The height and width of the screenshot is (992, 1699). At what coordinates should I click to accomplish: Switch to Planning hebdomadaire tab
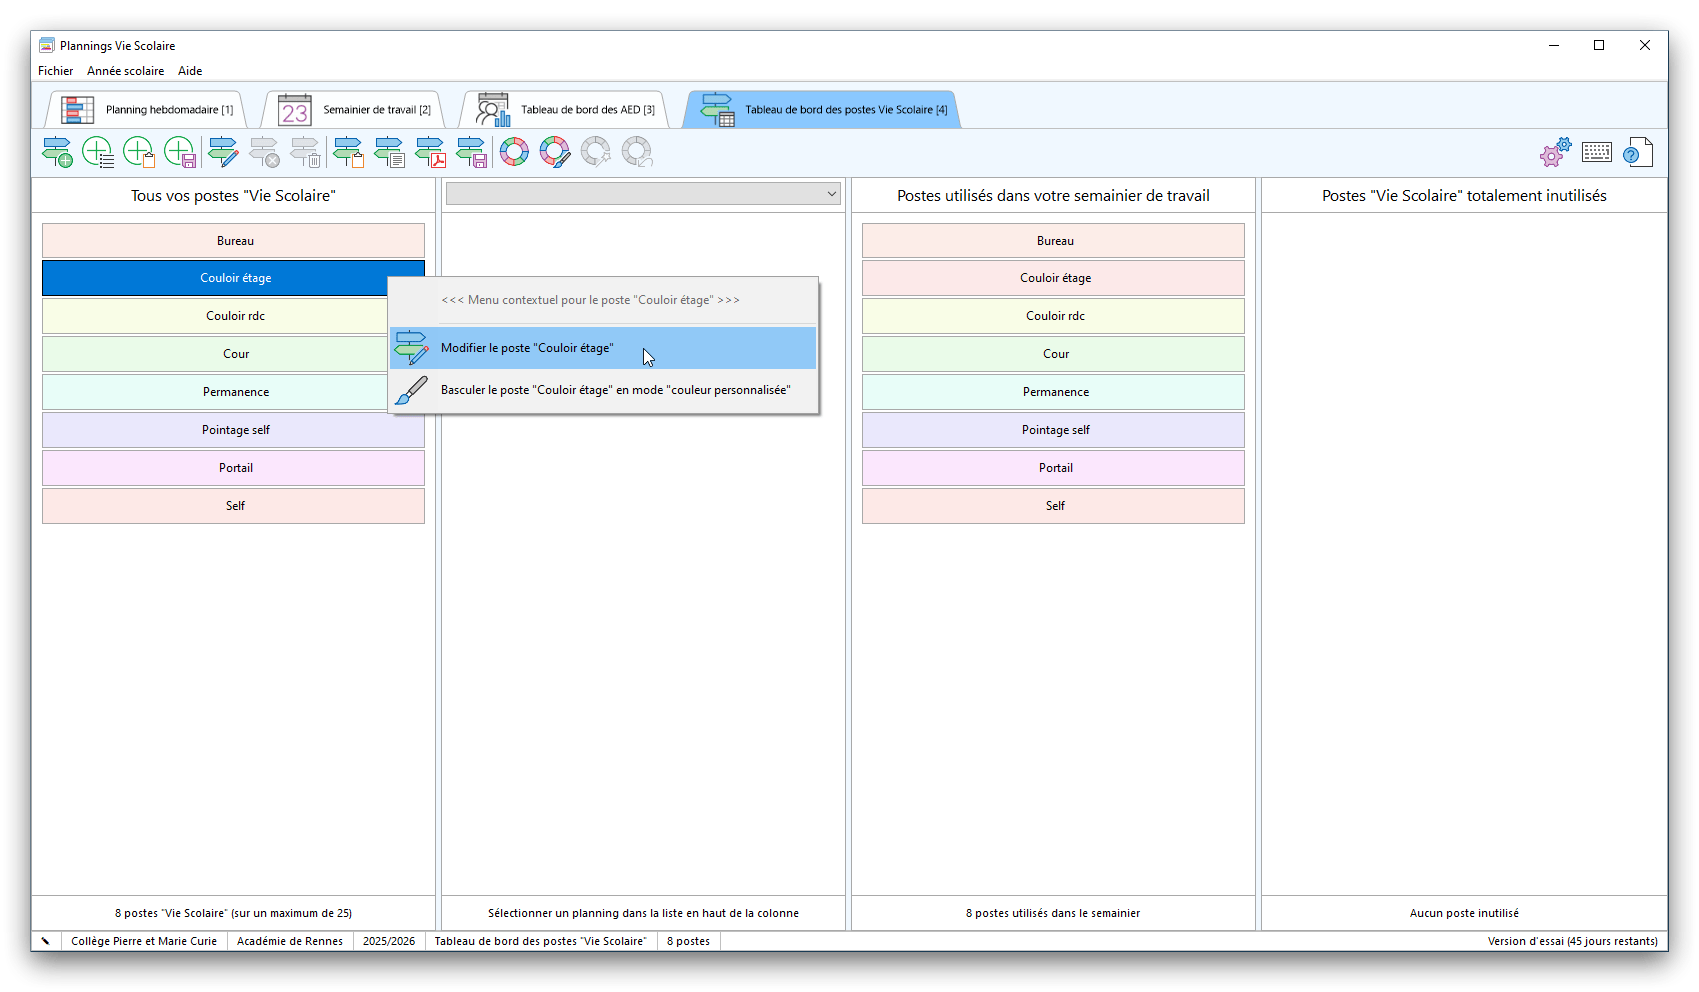(148, 110)
